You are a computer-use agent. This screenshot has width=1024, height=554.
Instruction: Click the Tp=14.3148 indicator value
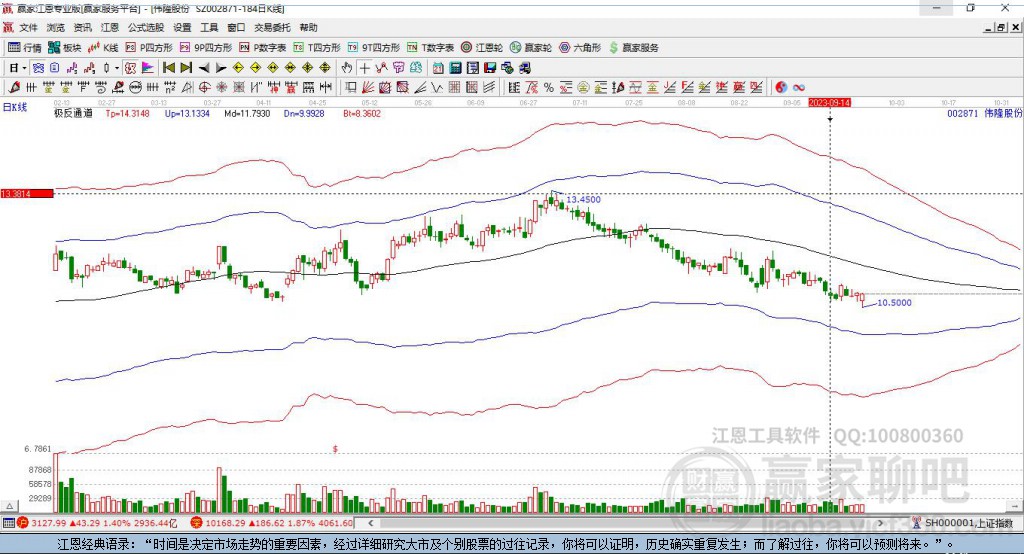click(127, 113)
